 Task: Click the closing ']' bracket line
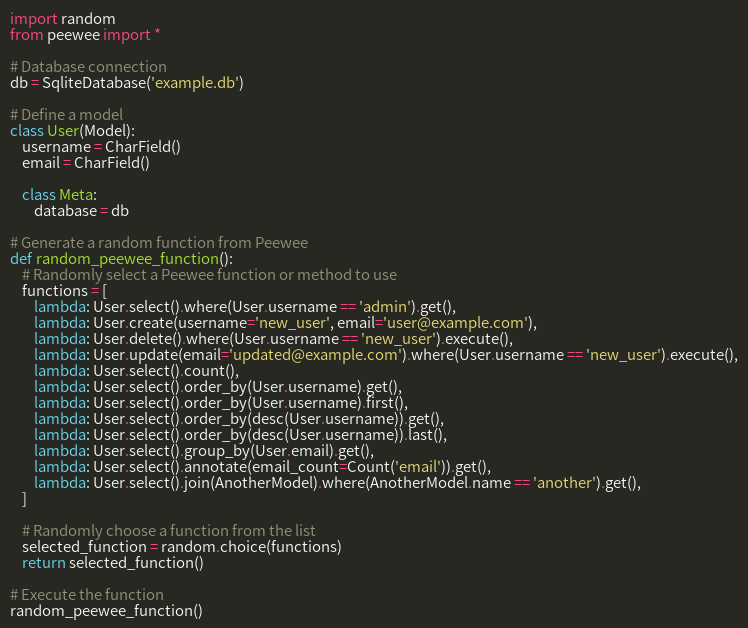[24, 499]
